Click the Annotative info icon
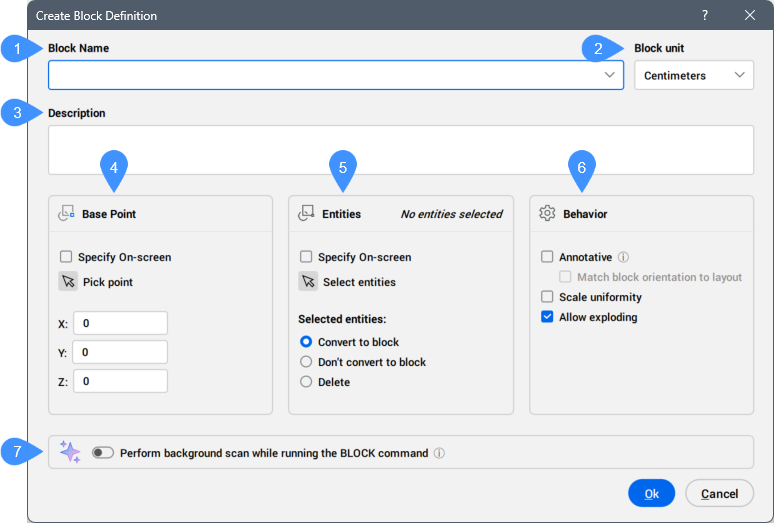This screenshot has height=523, width=774. pos(623,257)
